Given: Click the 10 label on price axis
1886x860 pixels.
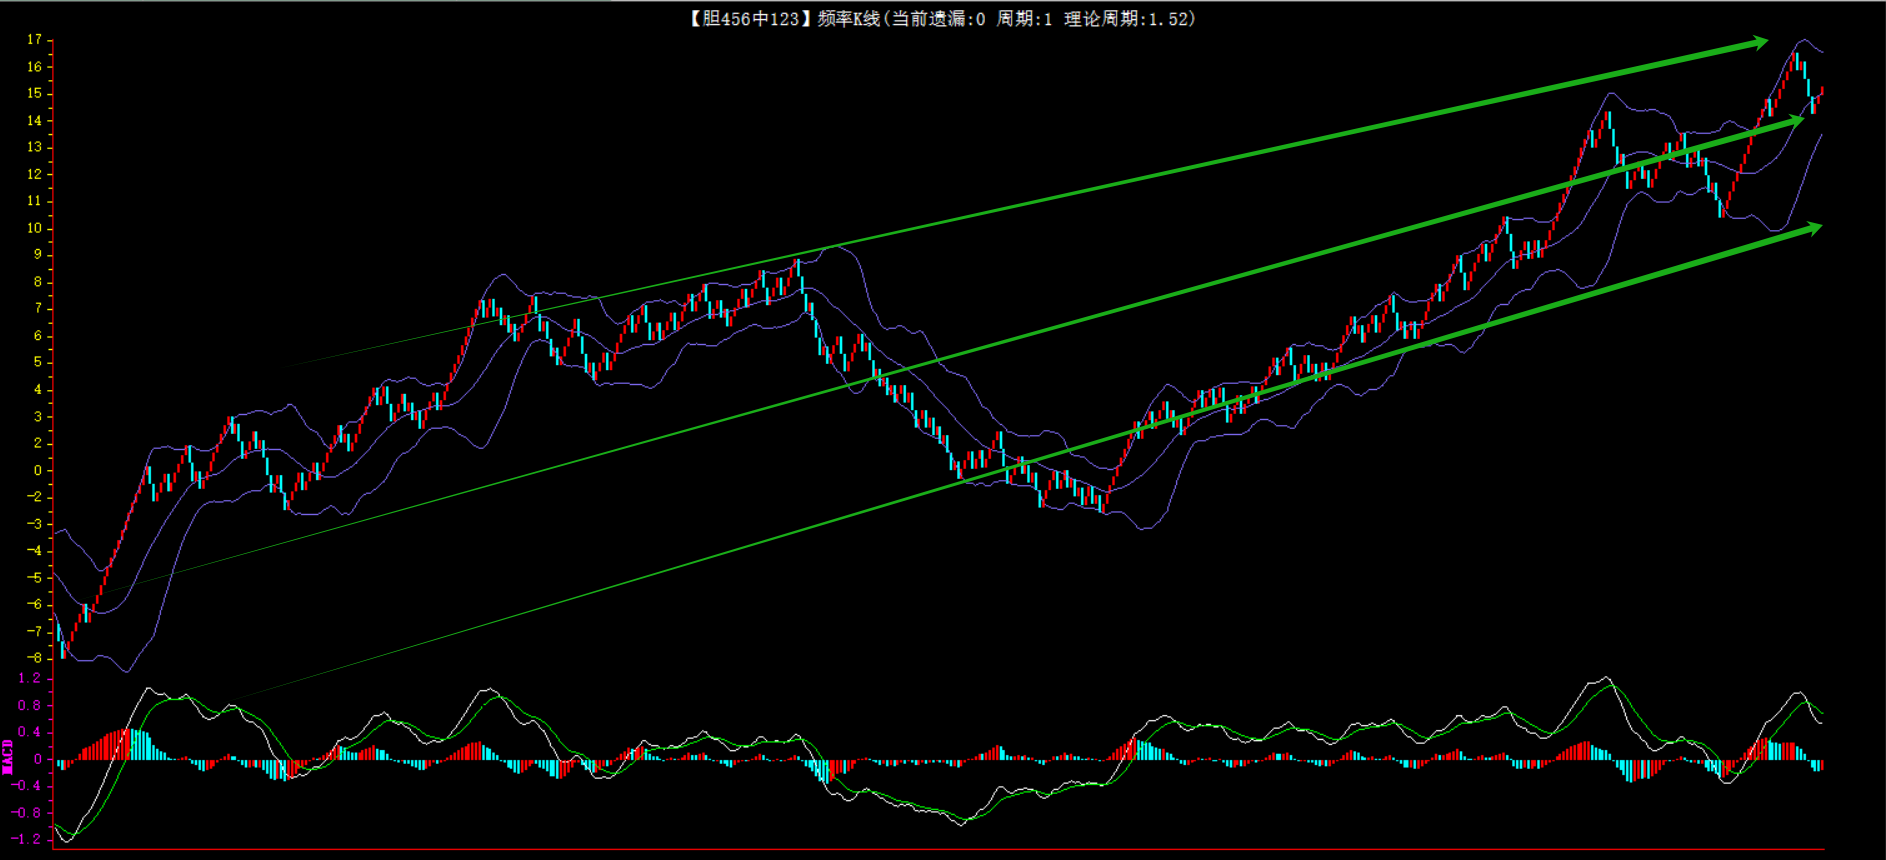Looking at the screenshot, I should coord(34,228).
